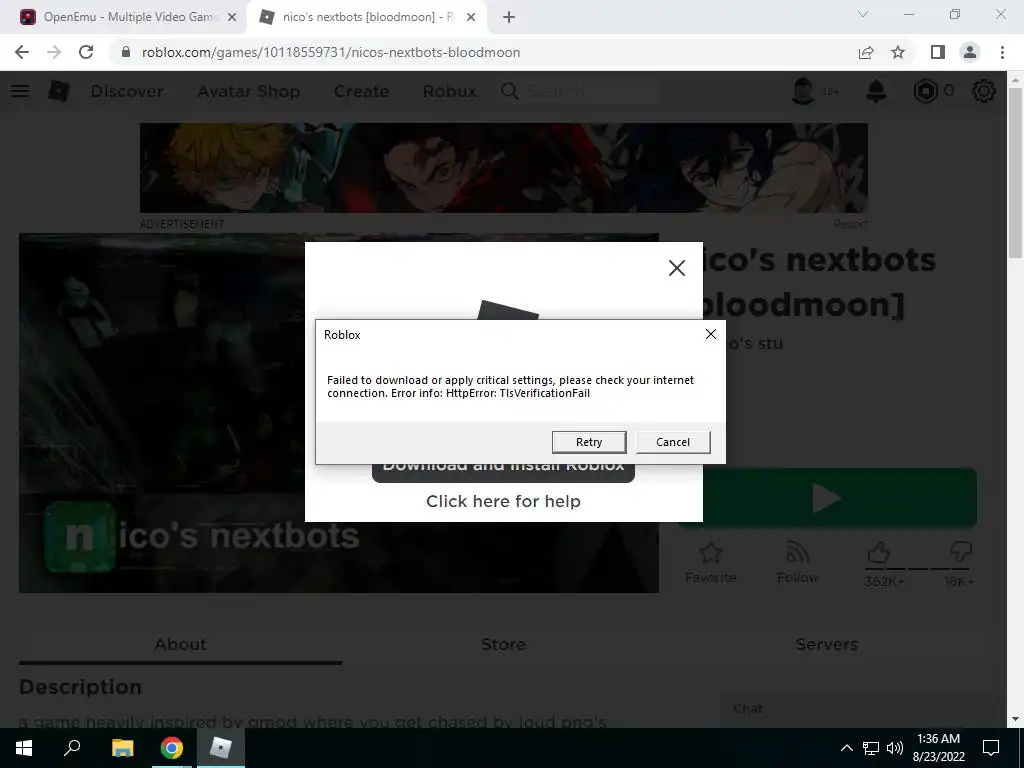Select the About tab
1024x768 pixels.
[180, 645]
